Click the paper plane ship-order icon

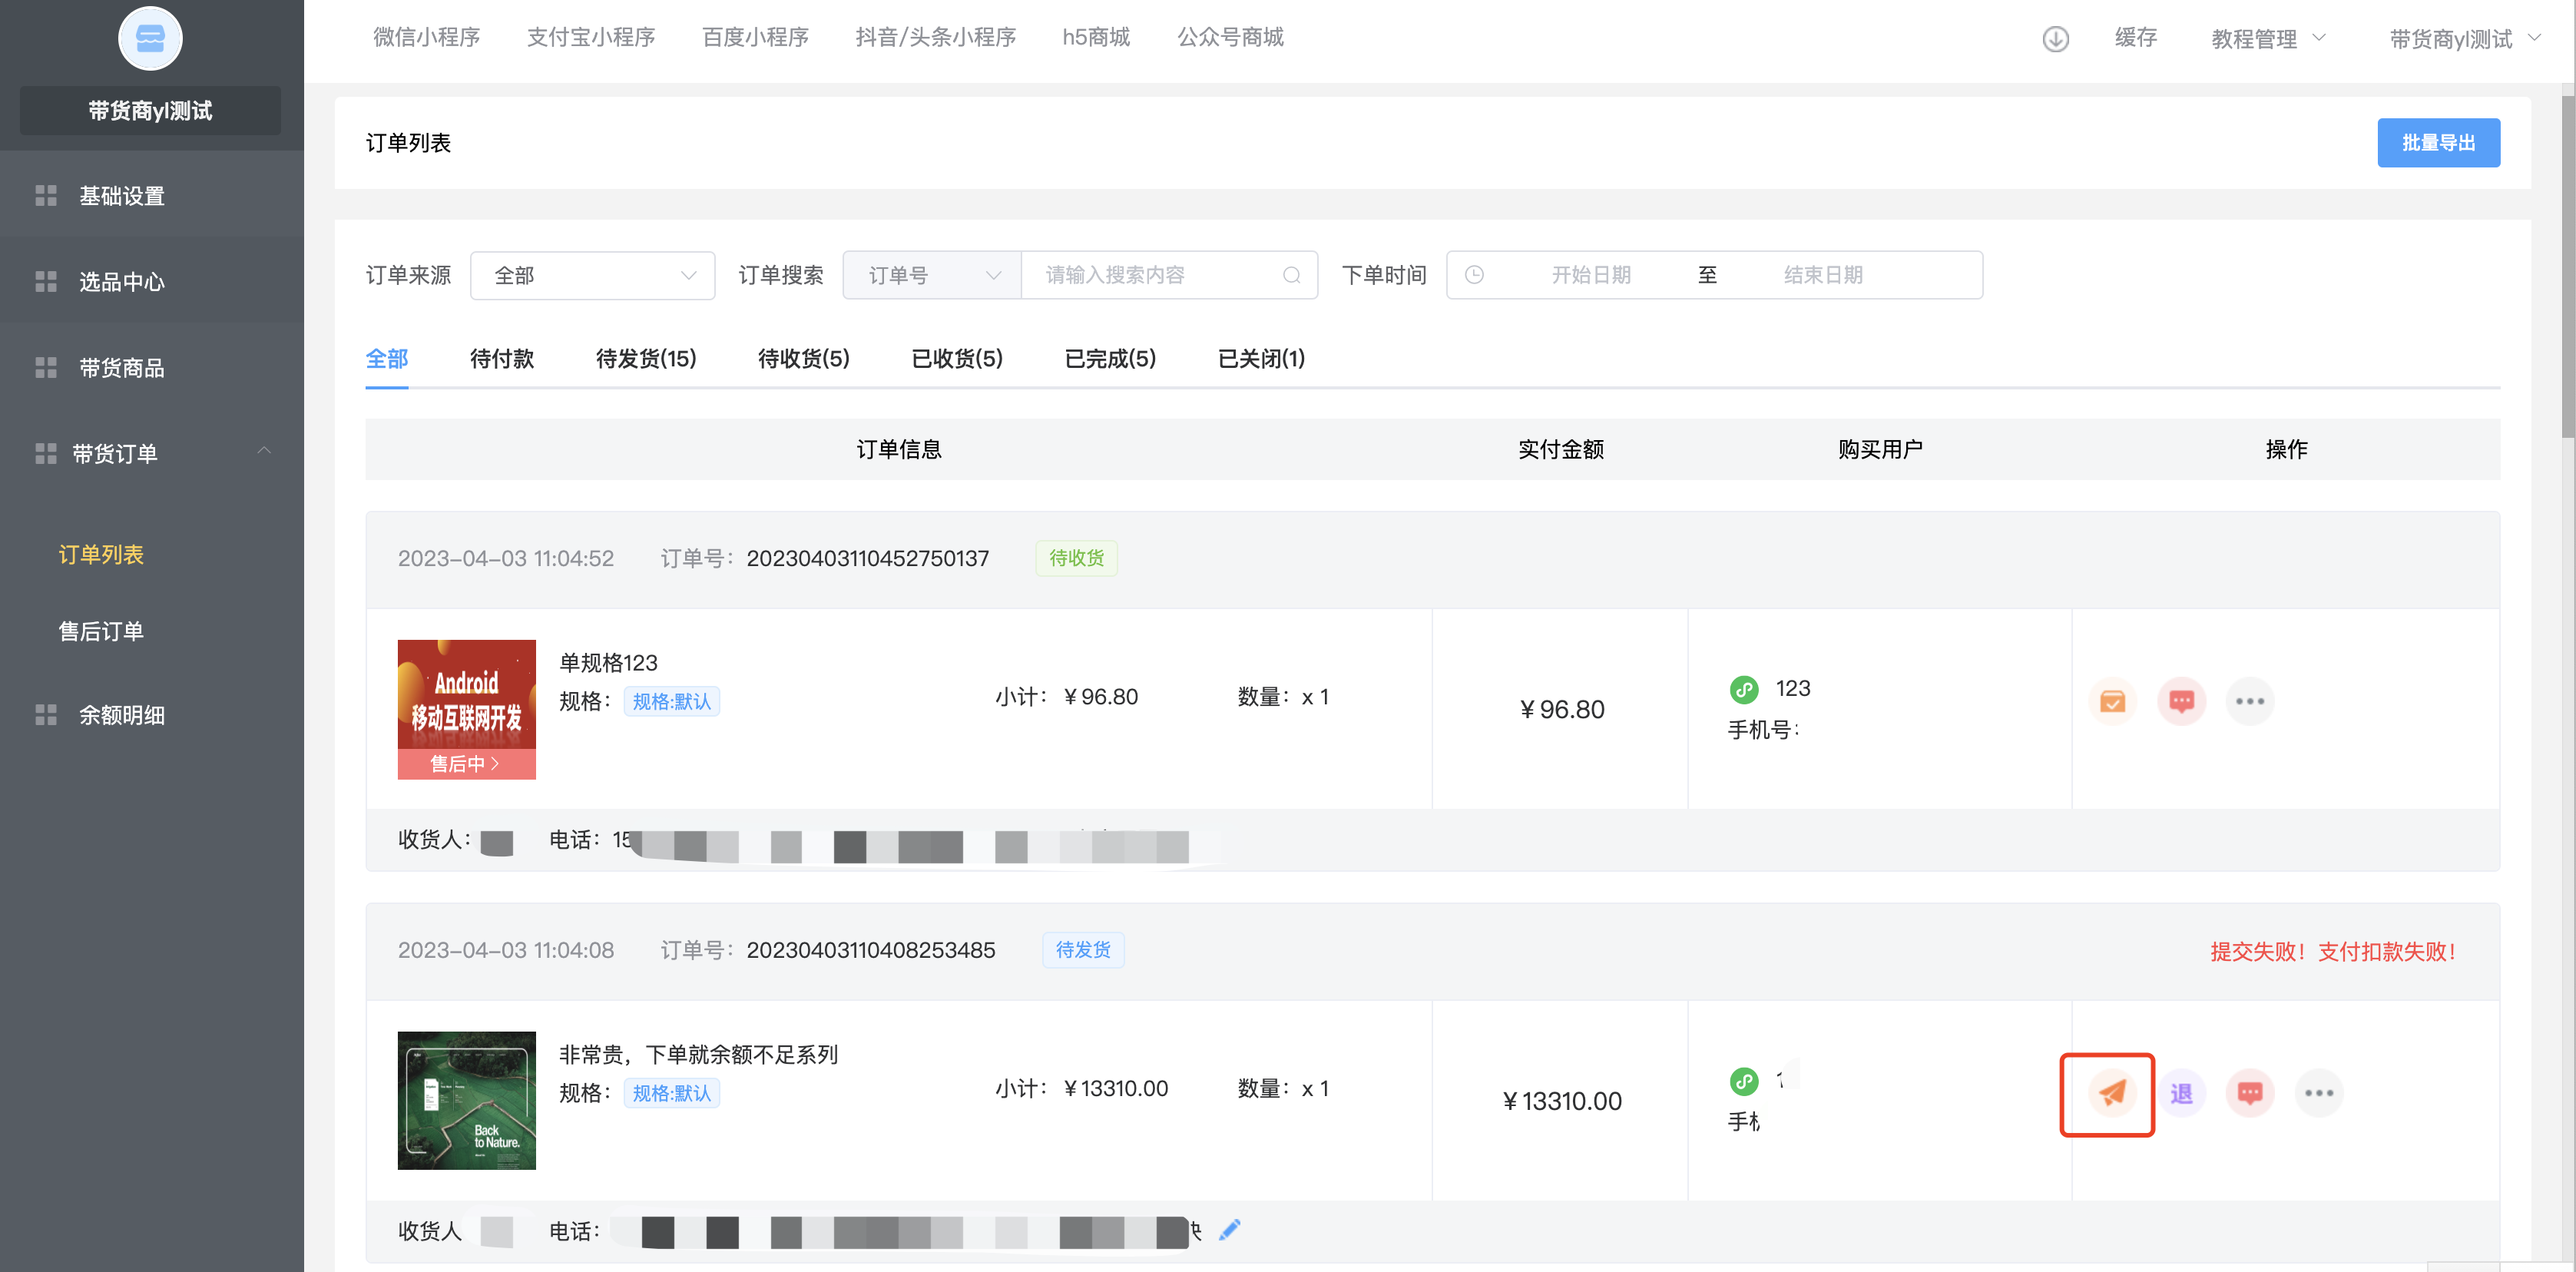click(x=2111, y=1093)
